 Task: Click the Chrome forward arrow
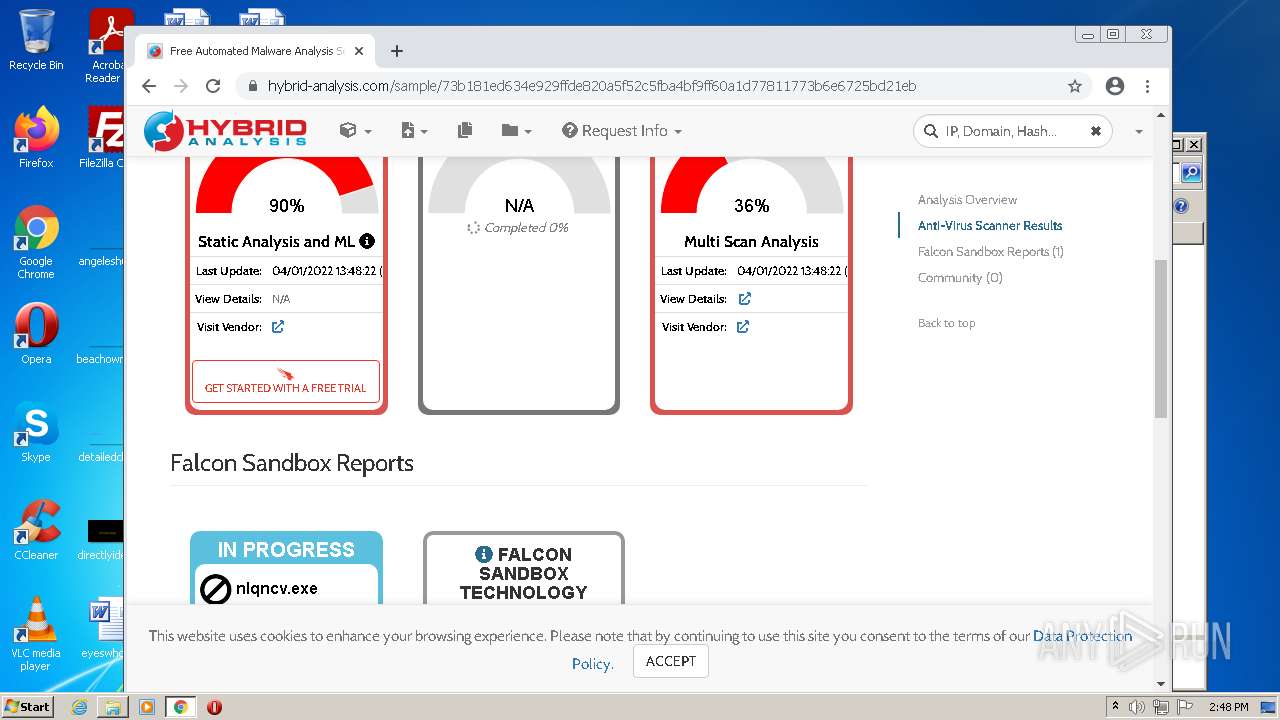[181, 86]
